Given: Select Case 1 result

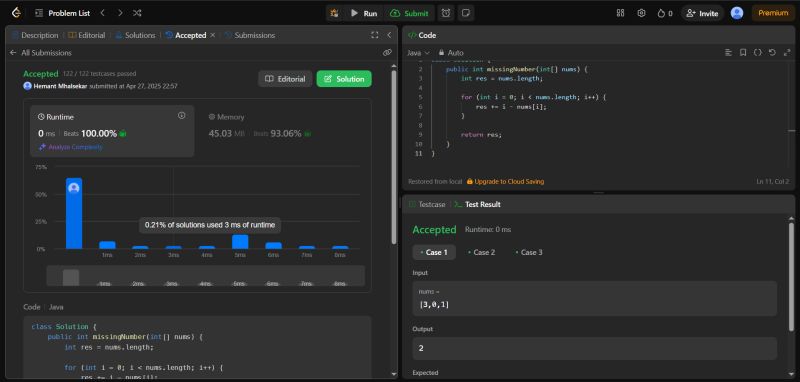Looking at the screenshot, I should click(x=434, y=252).
